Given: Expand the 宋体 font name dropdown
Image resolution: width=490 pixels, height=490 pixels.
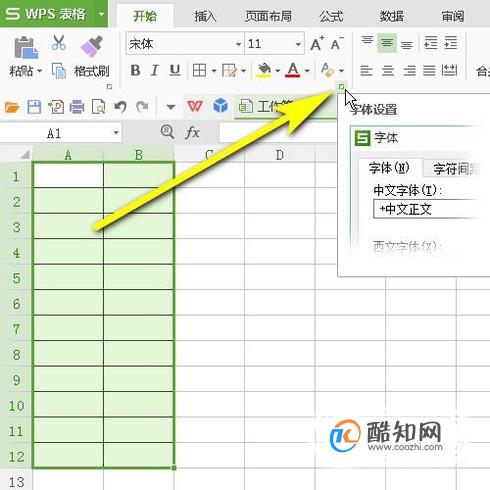Looking at the screenshot, I should point(238,44).
